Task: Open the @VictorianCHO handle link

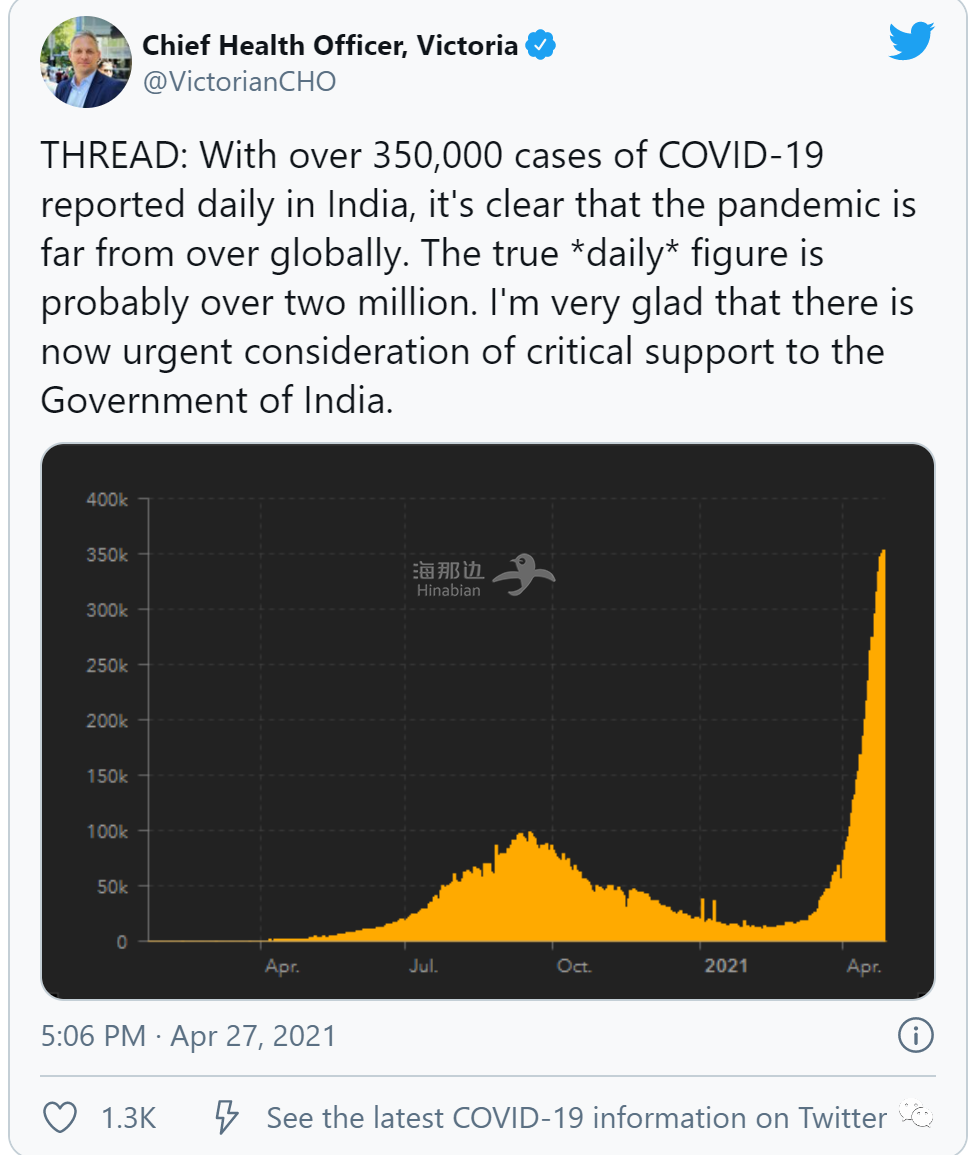Action: coord(240,82)
